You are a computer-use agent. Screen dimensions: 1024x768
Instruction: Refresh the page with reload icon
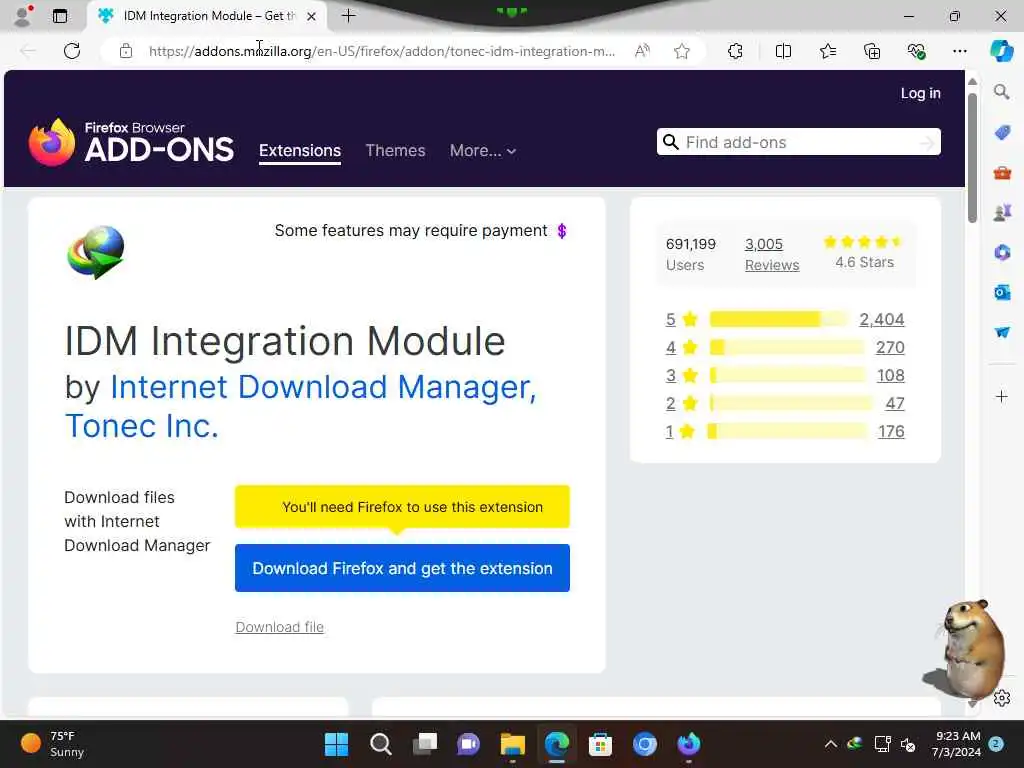click(x=72, y=51)
